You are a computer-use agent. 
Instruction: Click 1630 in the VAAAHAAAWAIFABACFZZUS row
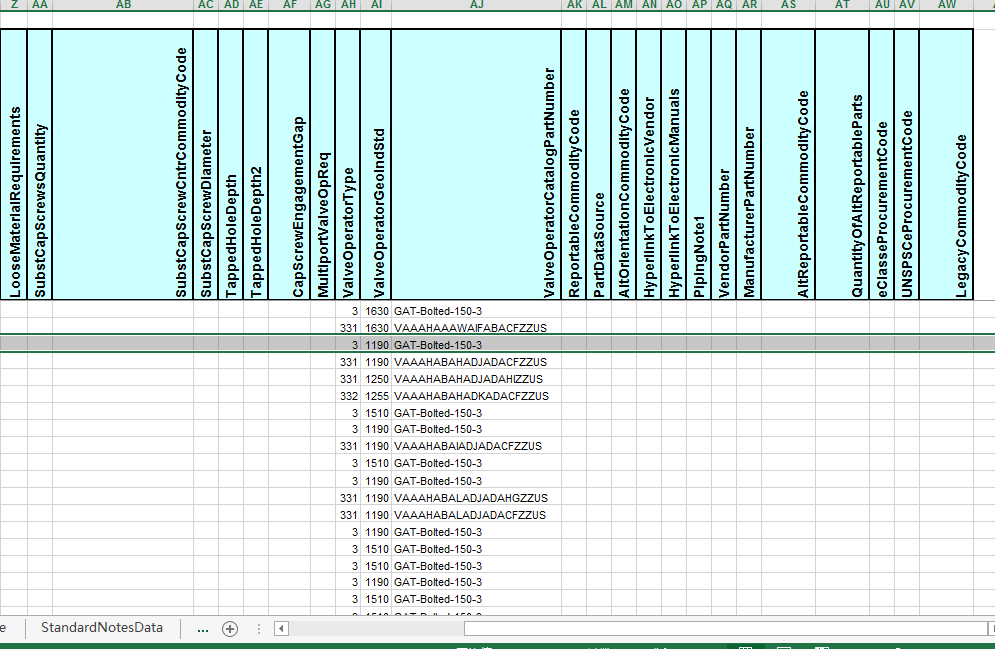[x=376, y=328]
